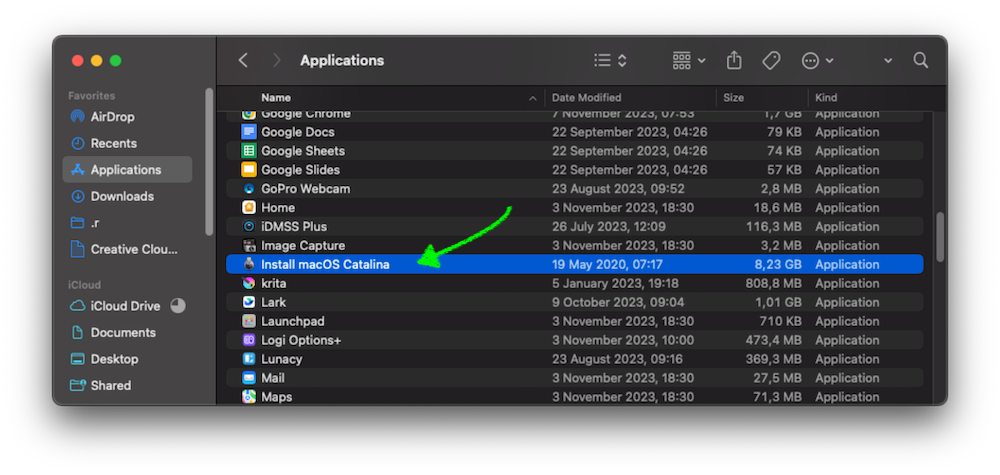Image resolution: width=1000 pixels, height=475 pixels.
Task: Click the Google Sheets app icon
Action: click(x=249, y=151)
